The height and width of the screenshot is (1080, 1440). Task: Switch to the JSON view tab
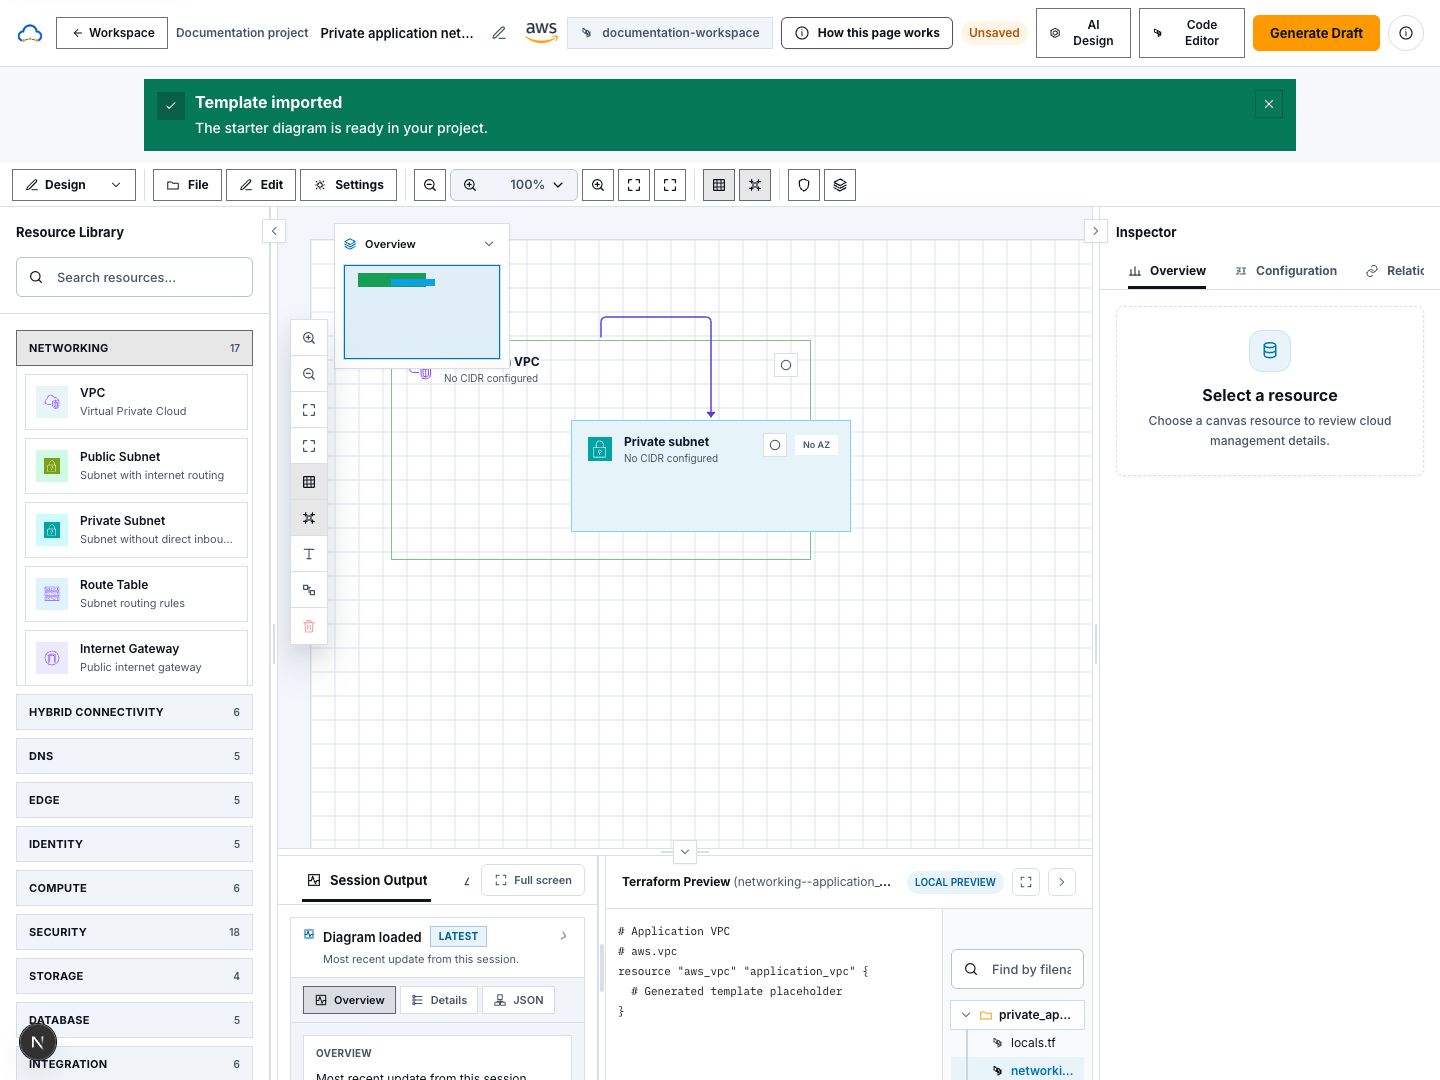point(518,1000)
